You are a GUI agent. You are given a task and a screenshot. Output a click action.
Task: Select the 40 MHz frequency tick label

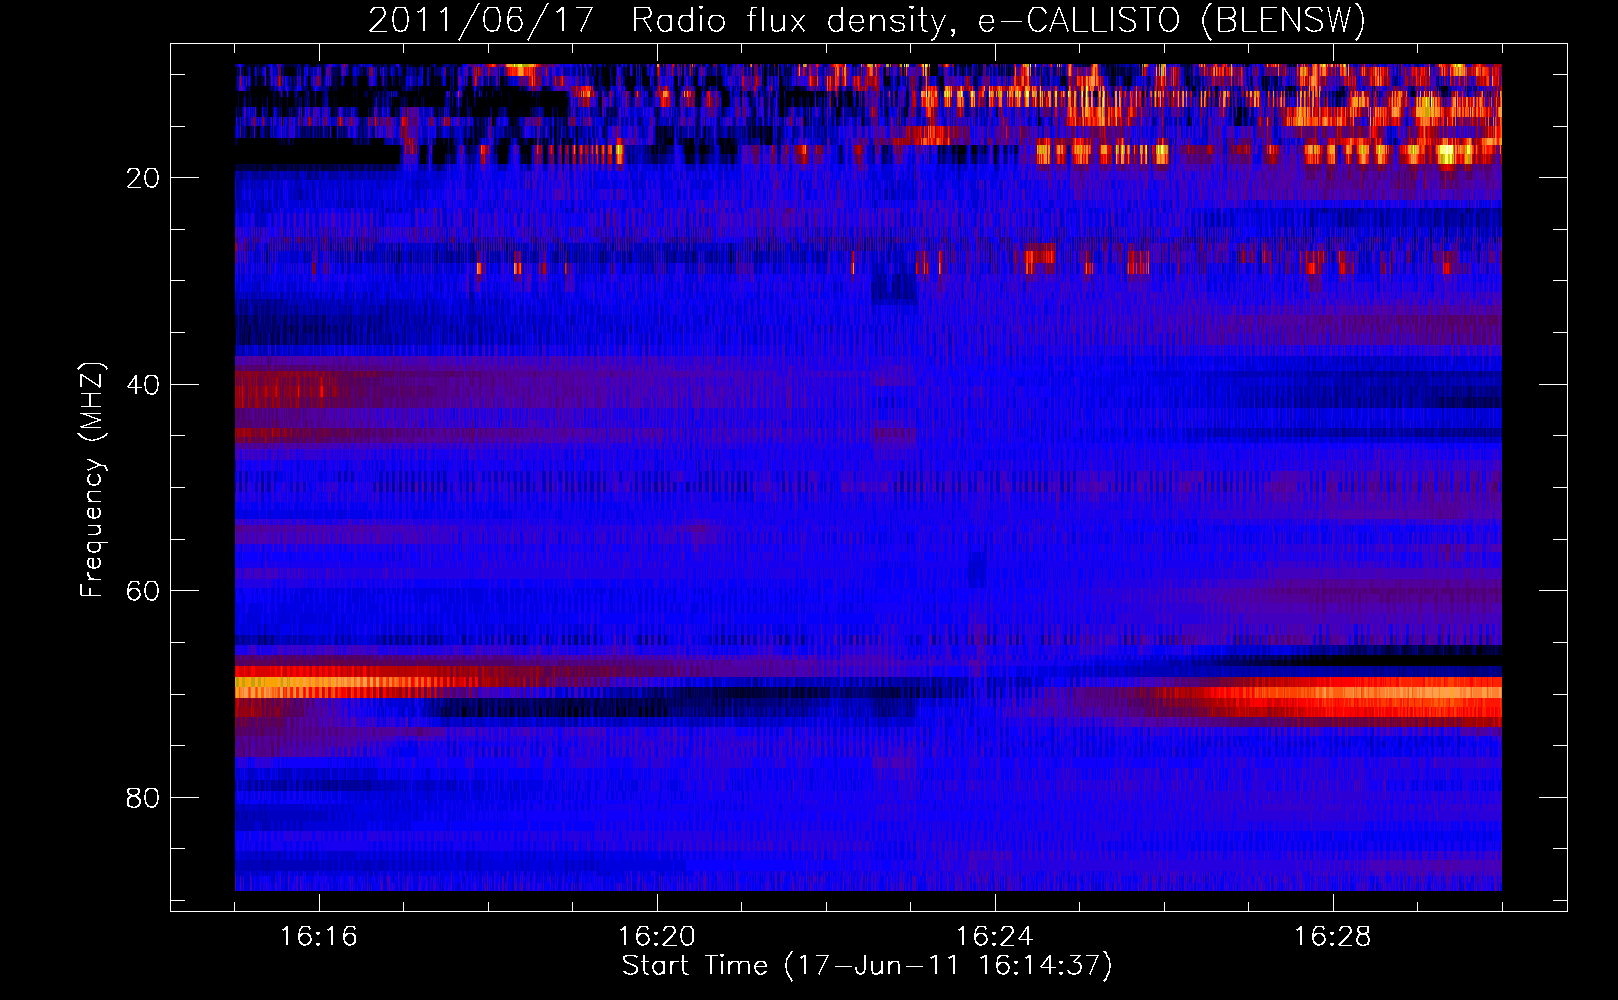tap(143, 385)
